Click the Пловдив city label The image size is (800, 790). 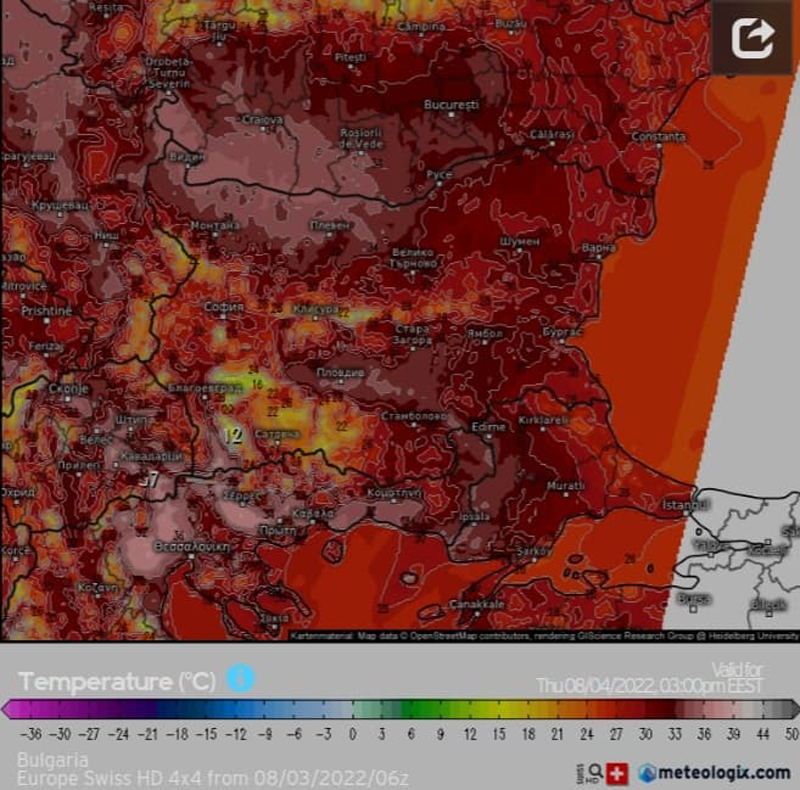click(x=341, y=373)
